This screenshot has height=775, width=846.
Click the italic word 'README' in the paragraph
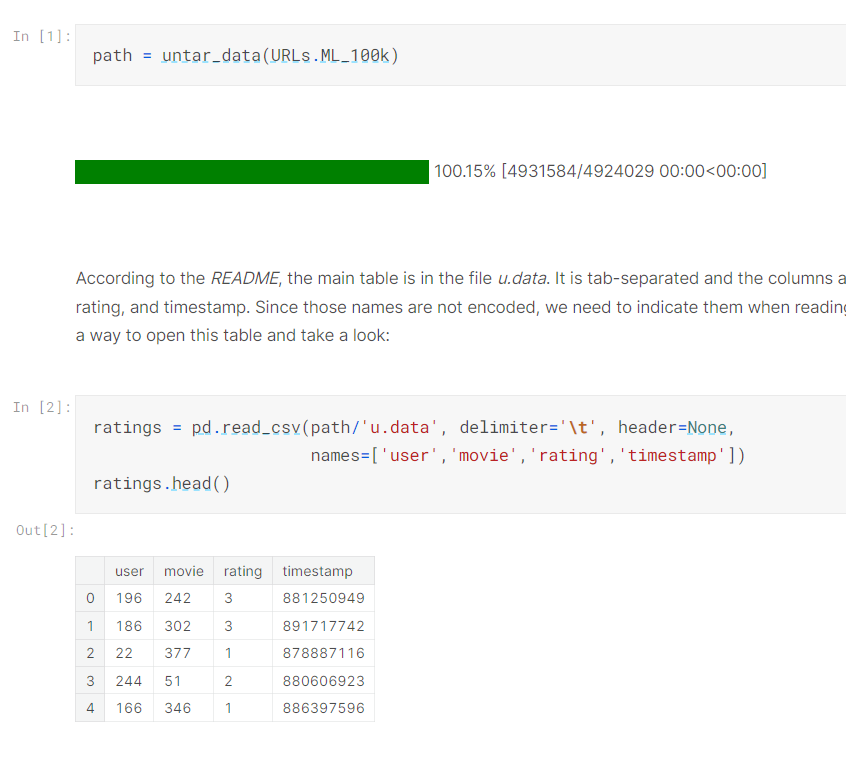point(244,278)
